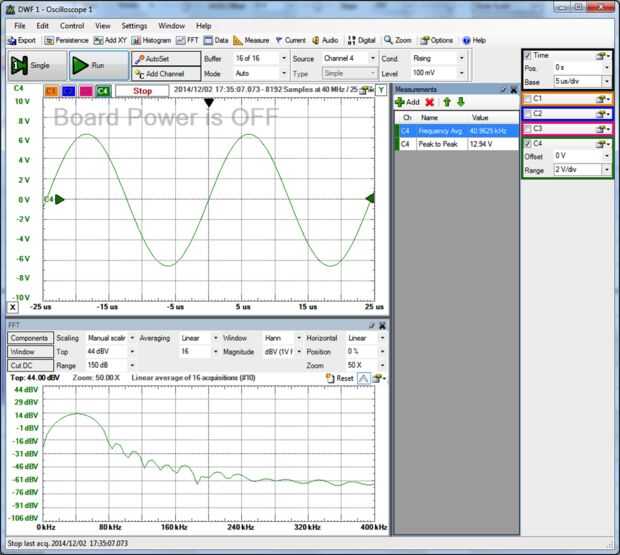Screen dimensions: 620x555
Task: Move measurement up with green up arrow
Action: coord(446,102)
